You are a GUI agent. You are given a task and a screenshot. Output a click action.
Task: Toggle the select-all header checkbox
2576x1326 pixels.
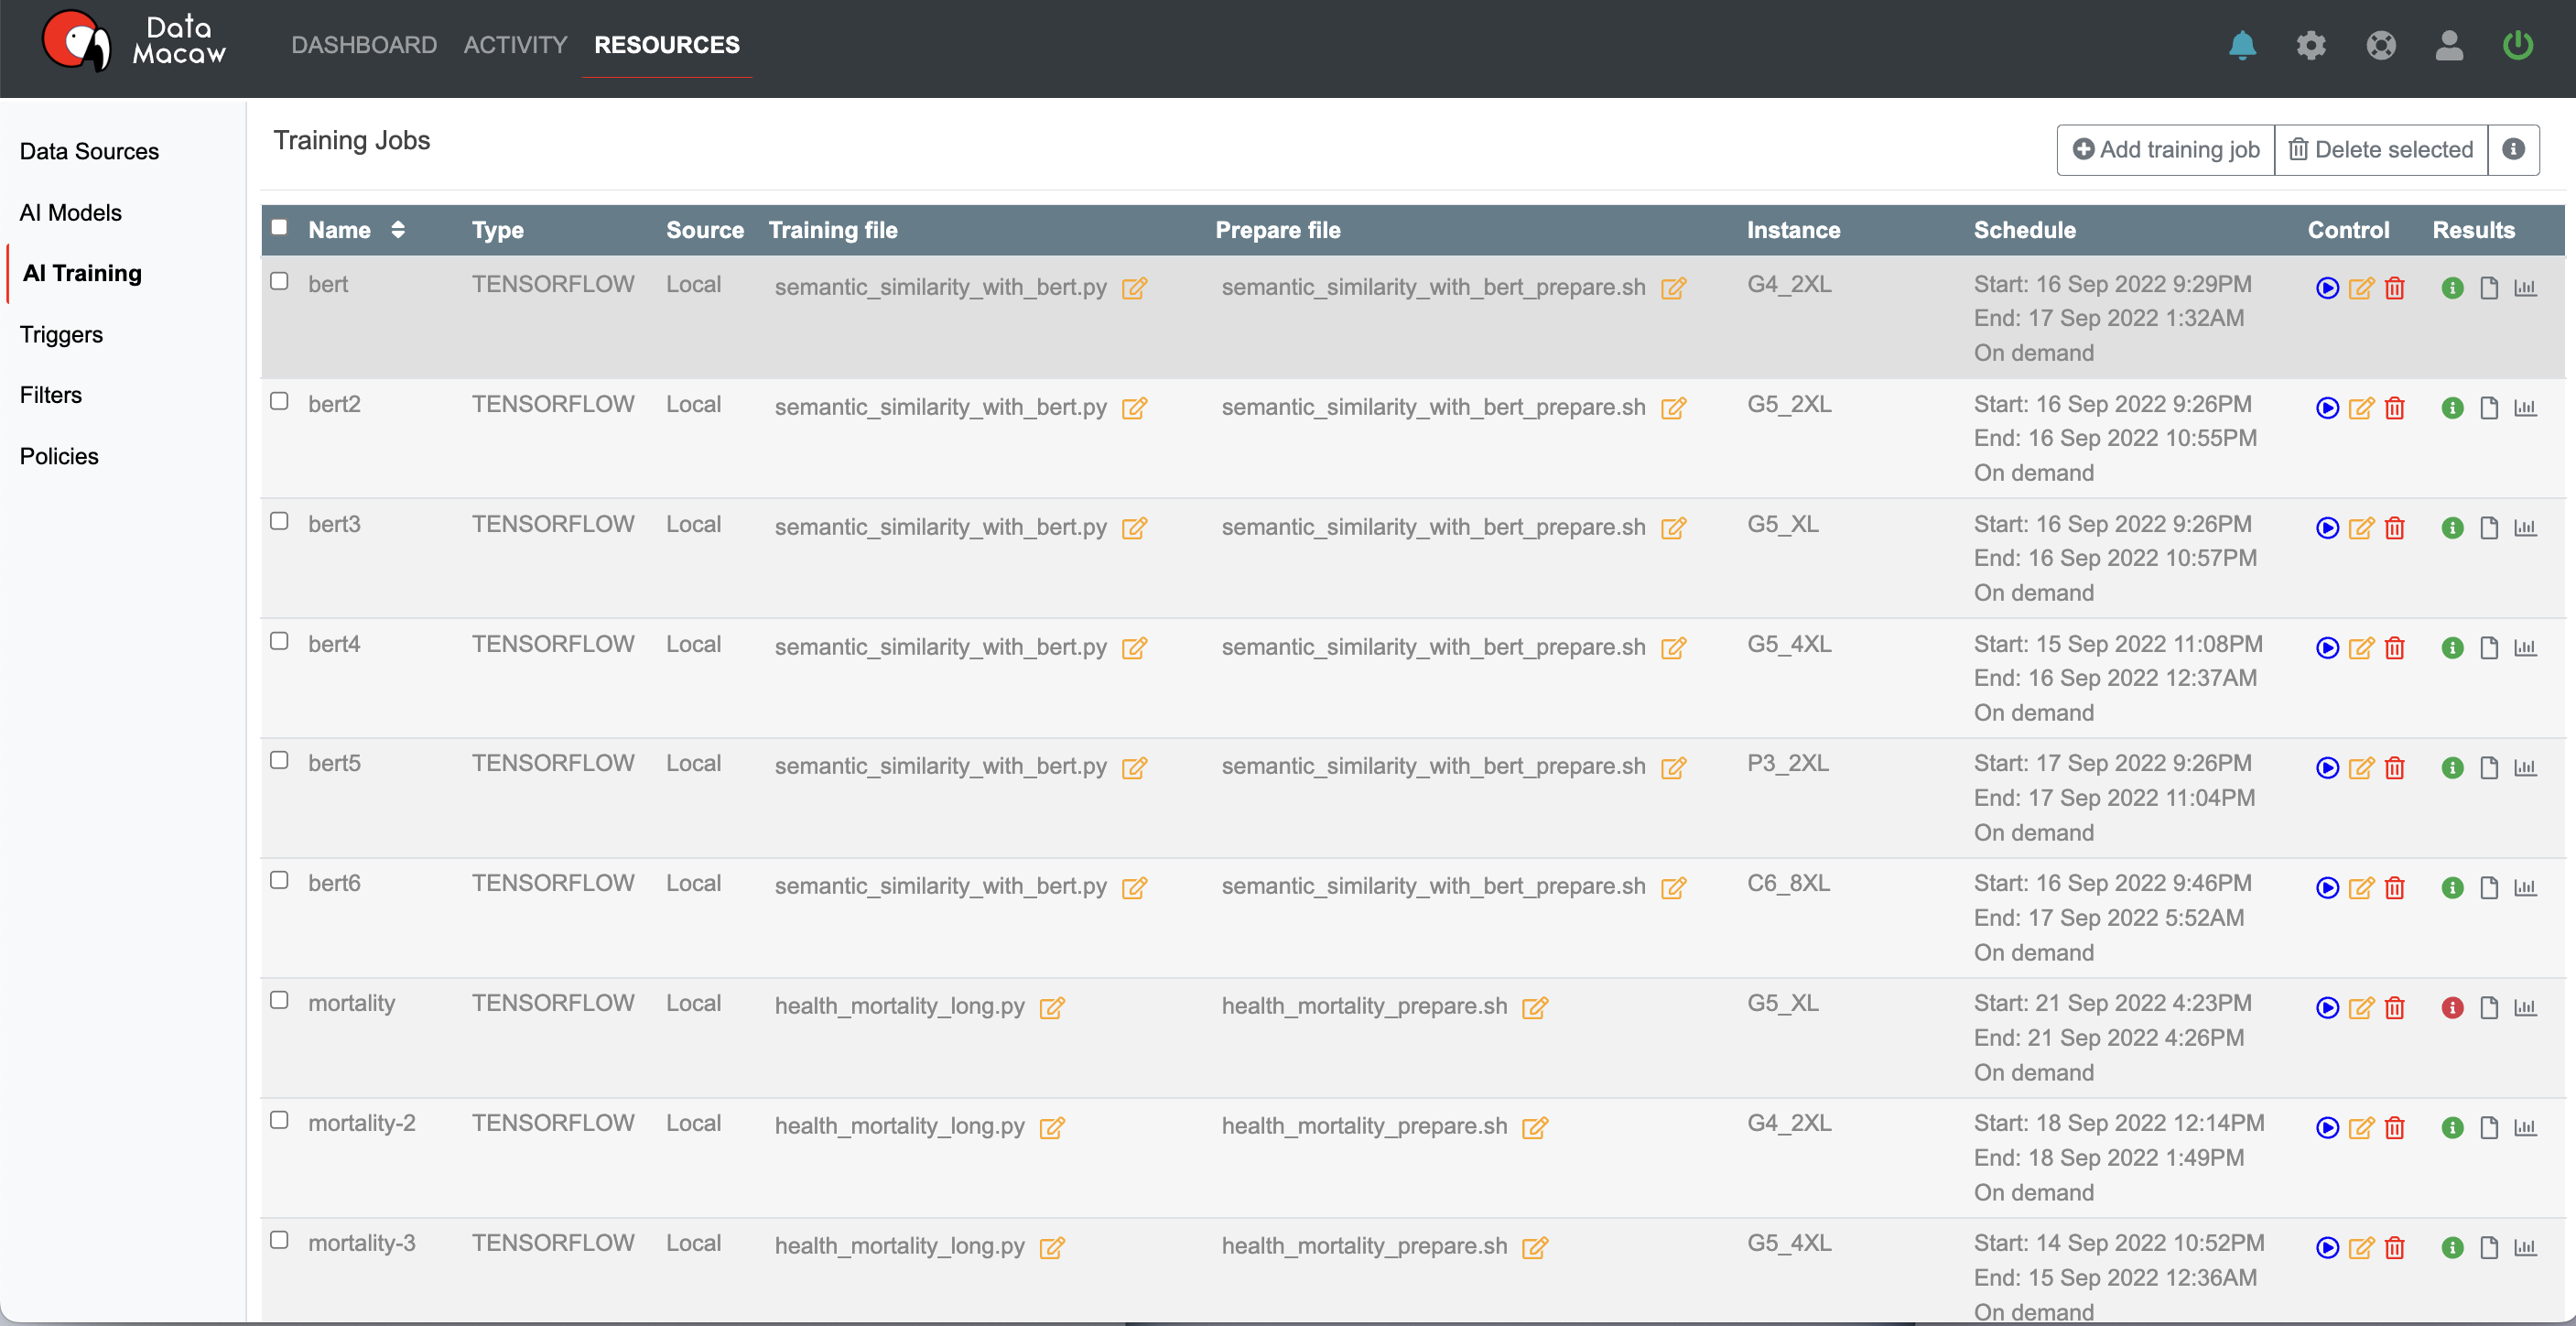pos(279,227)
